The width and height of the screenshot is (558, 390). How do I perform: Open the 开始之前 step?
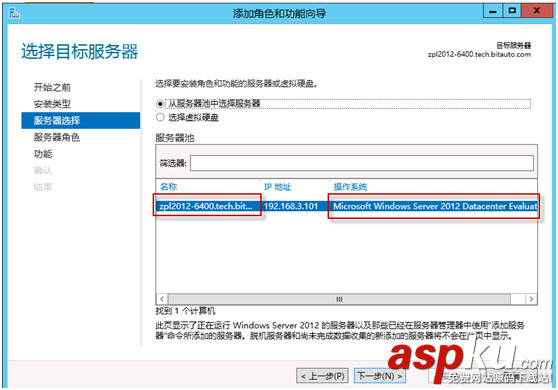(52, 87)
